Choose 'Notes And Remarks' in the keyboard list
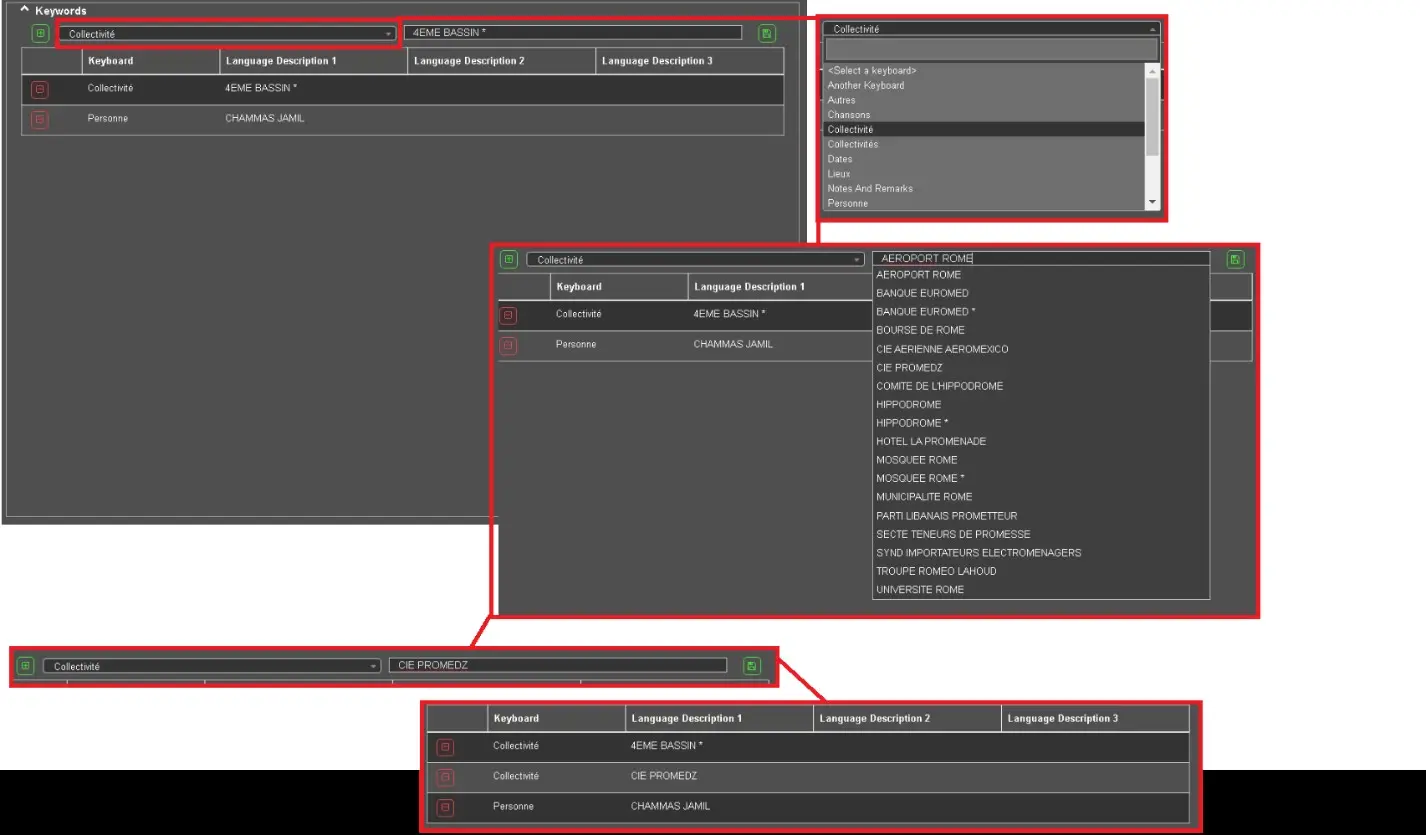The width and height of the screenshot is (1426, 835). [869, 188]
